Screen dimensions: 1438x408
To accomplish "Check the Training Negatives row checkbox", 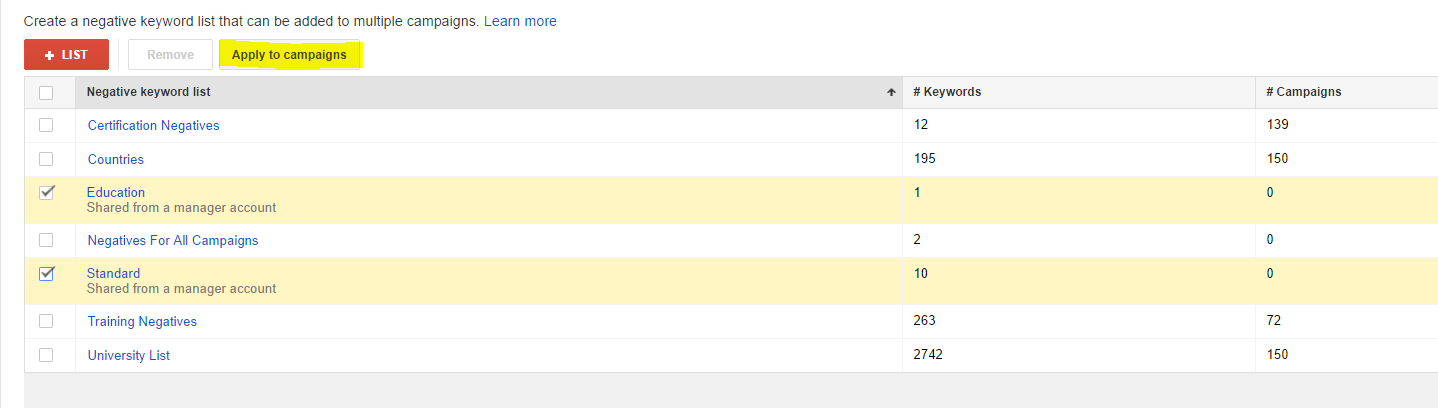I will tap(46, 321).
